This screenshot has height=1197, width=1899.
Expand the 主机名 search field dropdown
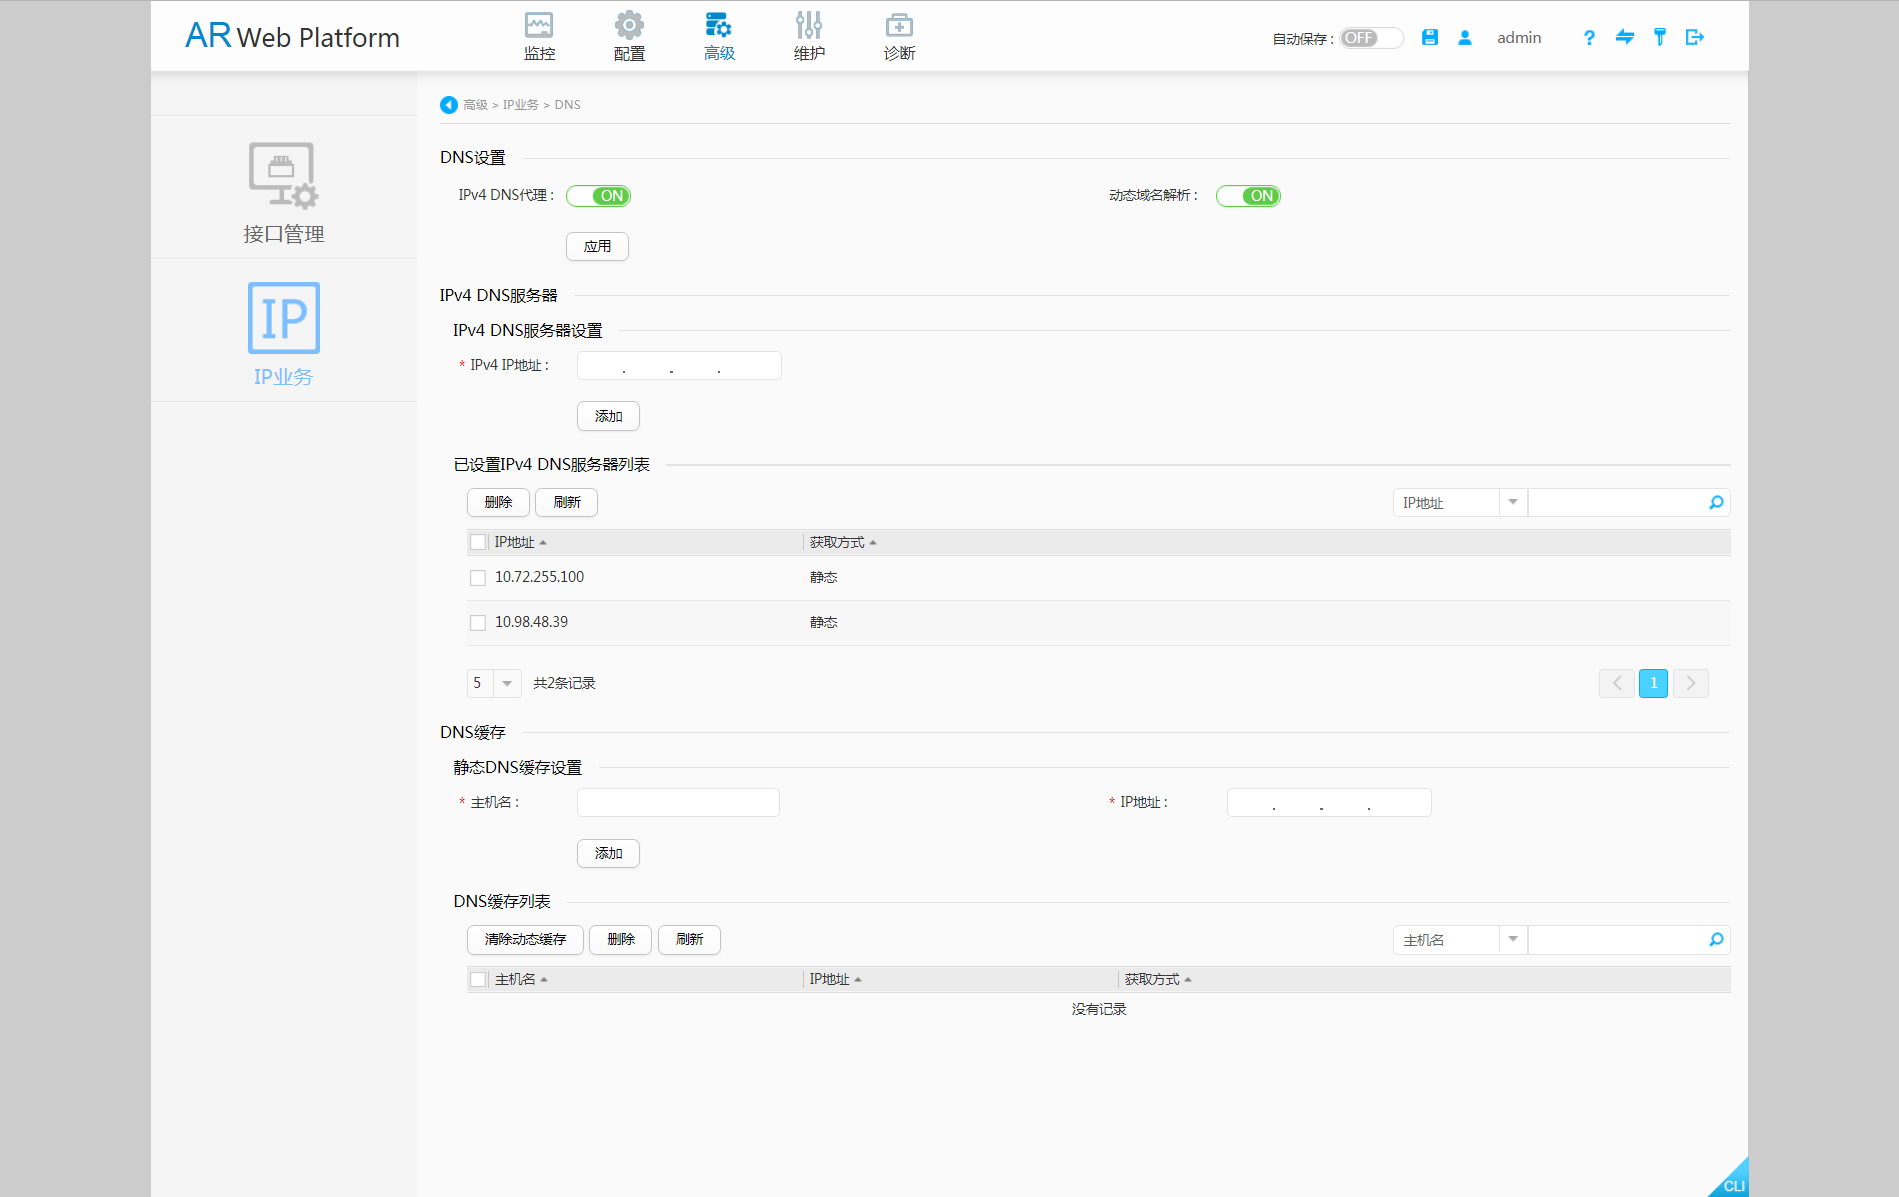1513,939
